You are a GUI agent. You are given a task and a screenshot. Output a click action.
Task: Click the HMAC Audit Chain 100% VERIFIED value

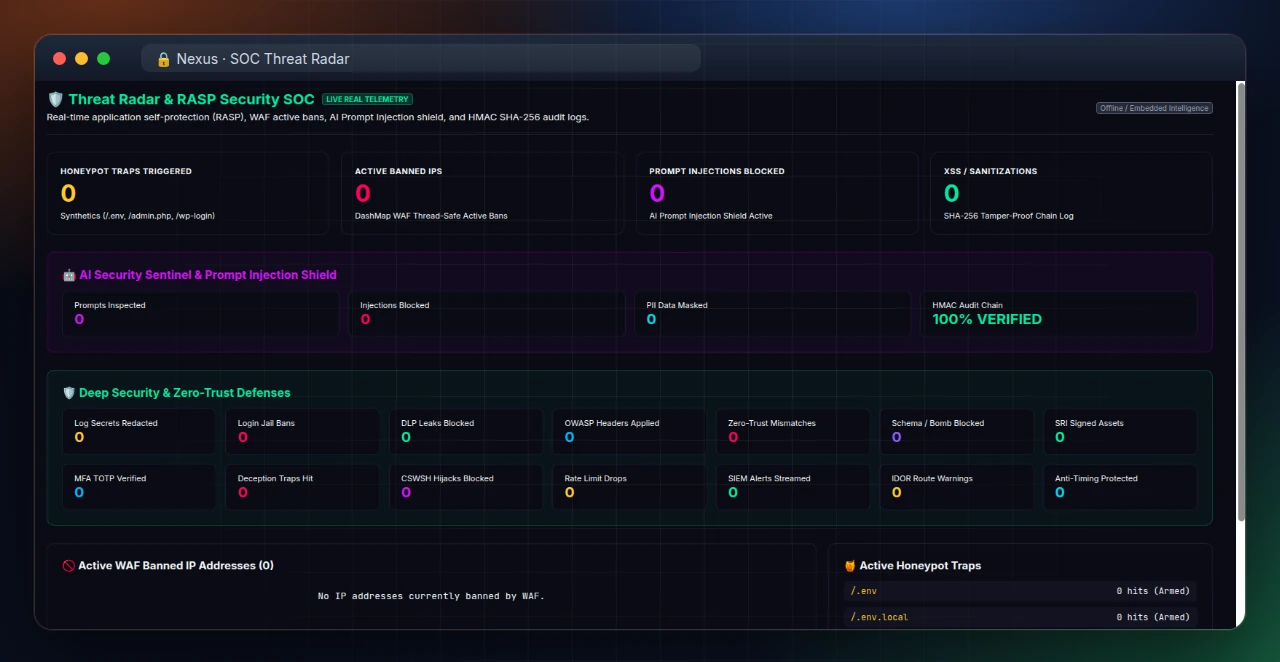[x=987, y=319]
